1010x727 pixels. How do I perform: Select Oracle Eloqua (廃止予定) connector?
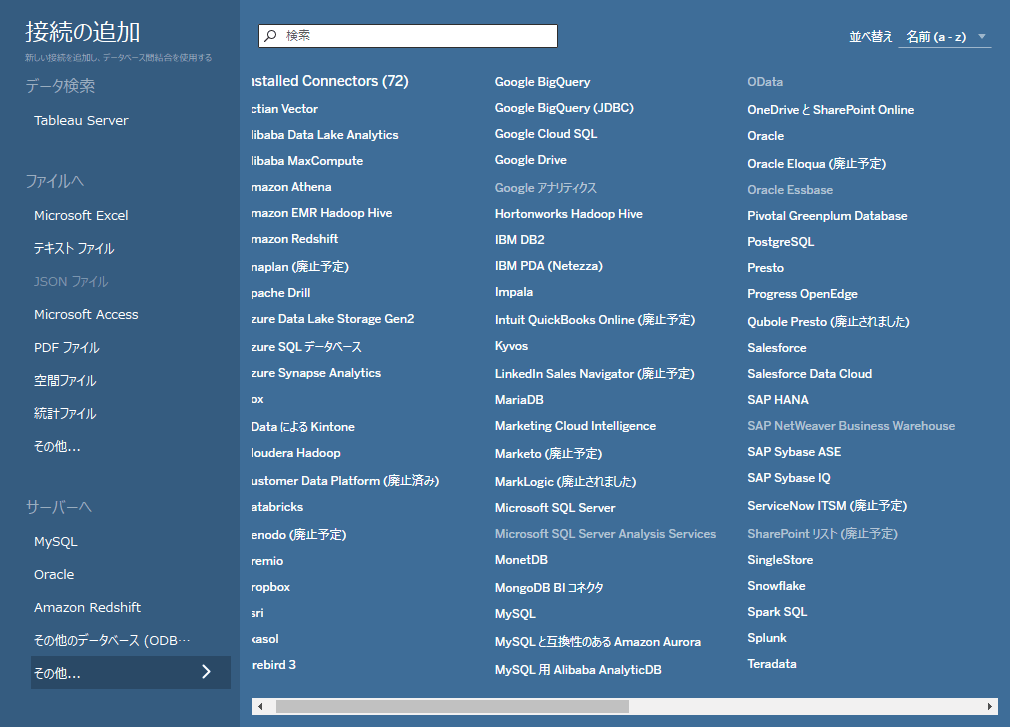(817, 164)
